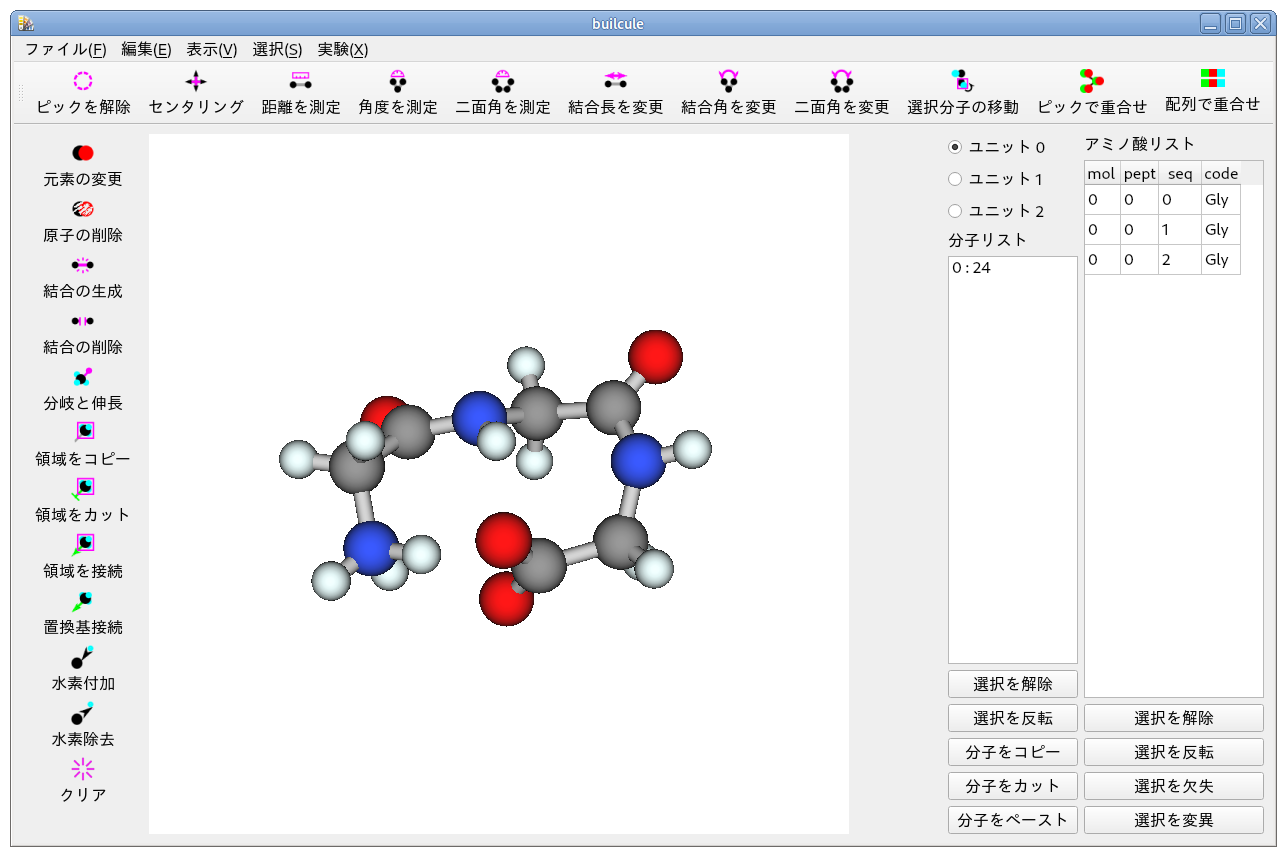Choose the ユニット 2 radio option
The image size is (1287, 857).
[955, 211]
